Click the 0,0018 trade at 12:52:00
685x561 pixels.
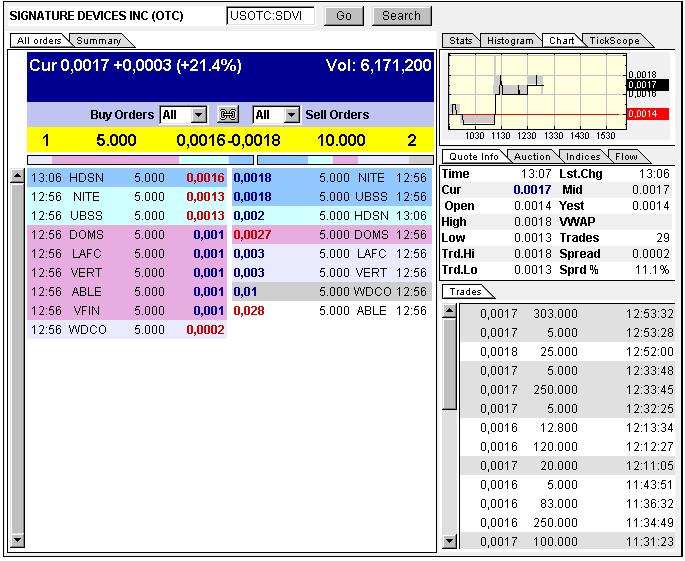(567, 352)
